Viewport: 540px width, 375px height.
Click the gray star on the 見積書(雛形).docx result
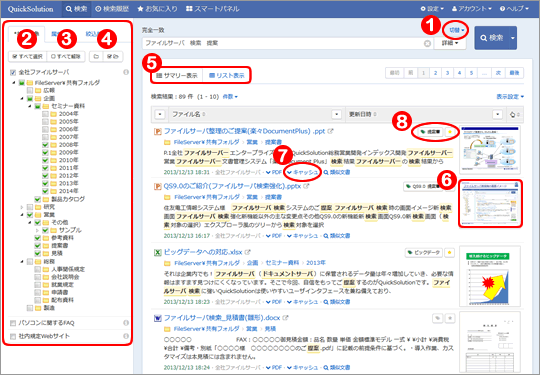[450, 319]
